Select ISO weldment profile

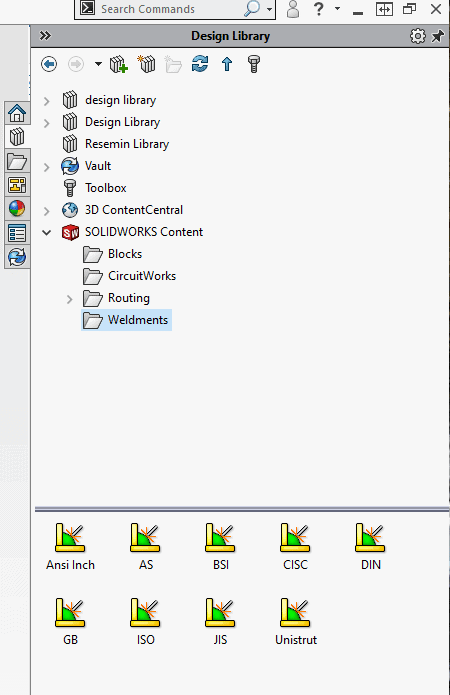145,622
